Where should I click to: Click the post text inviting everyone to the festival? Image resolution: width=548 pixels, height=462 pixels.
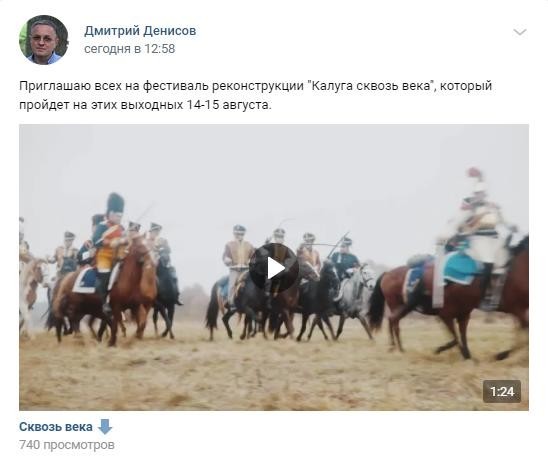(255, 95)
